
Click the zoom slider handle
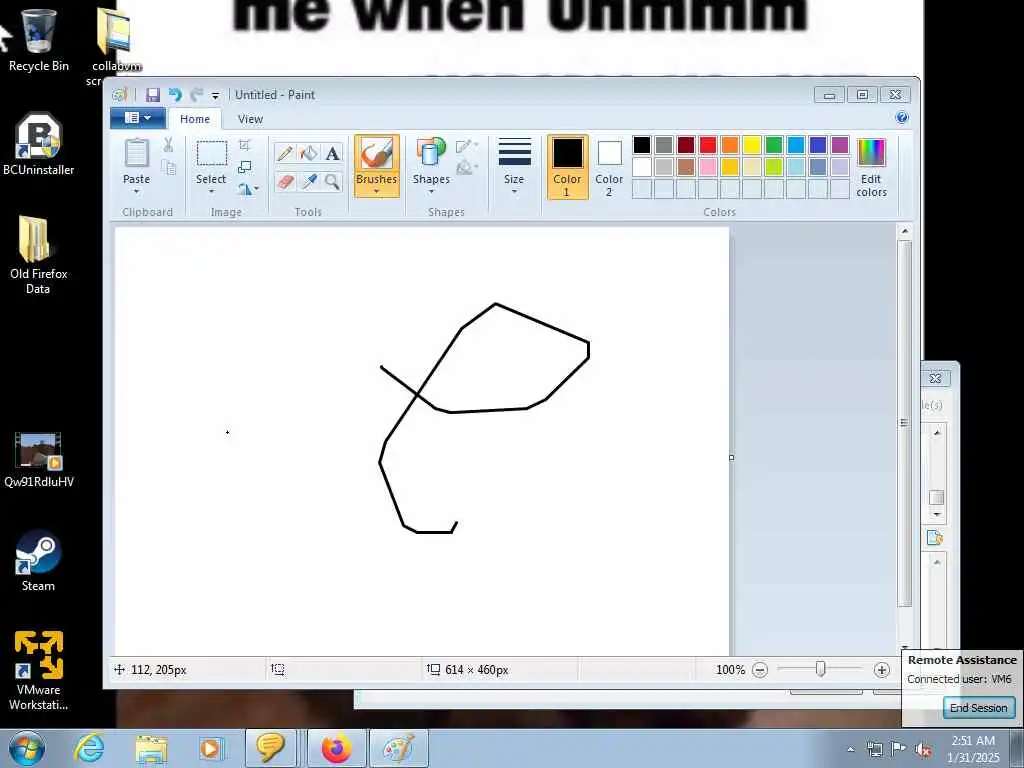(x=821, y=669)
